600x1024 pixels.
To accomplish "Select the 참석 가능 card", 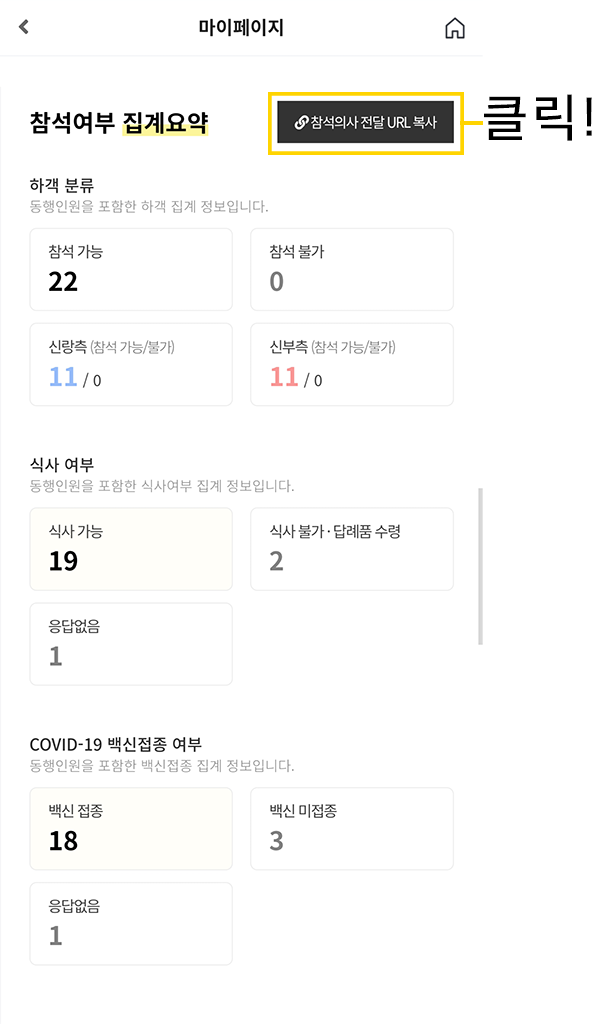I will point(131,269).
